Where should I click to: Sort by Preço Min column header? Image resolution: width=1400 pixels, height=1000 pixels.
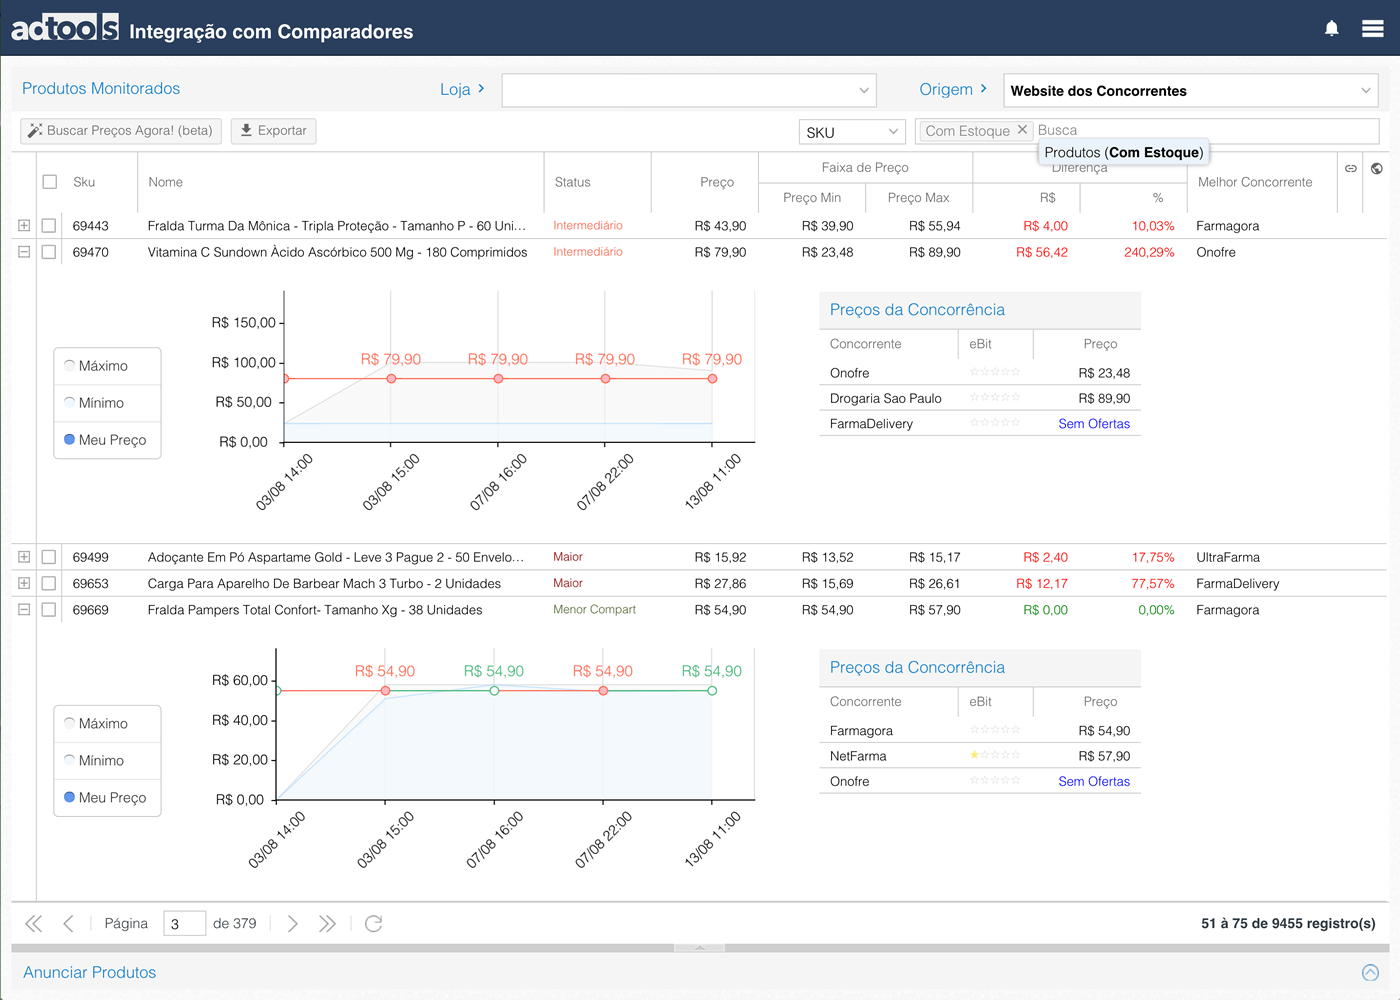(x=812, y=197)
